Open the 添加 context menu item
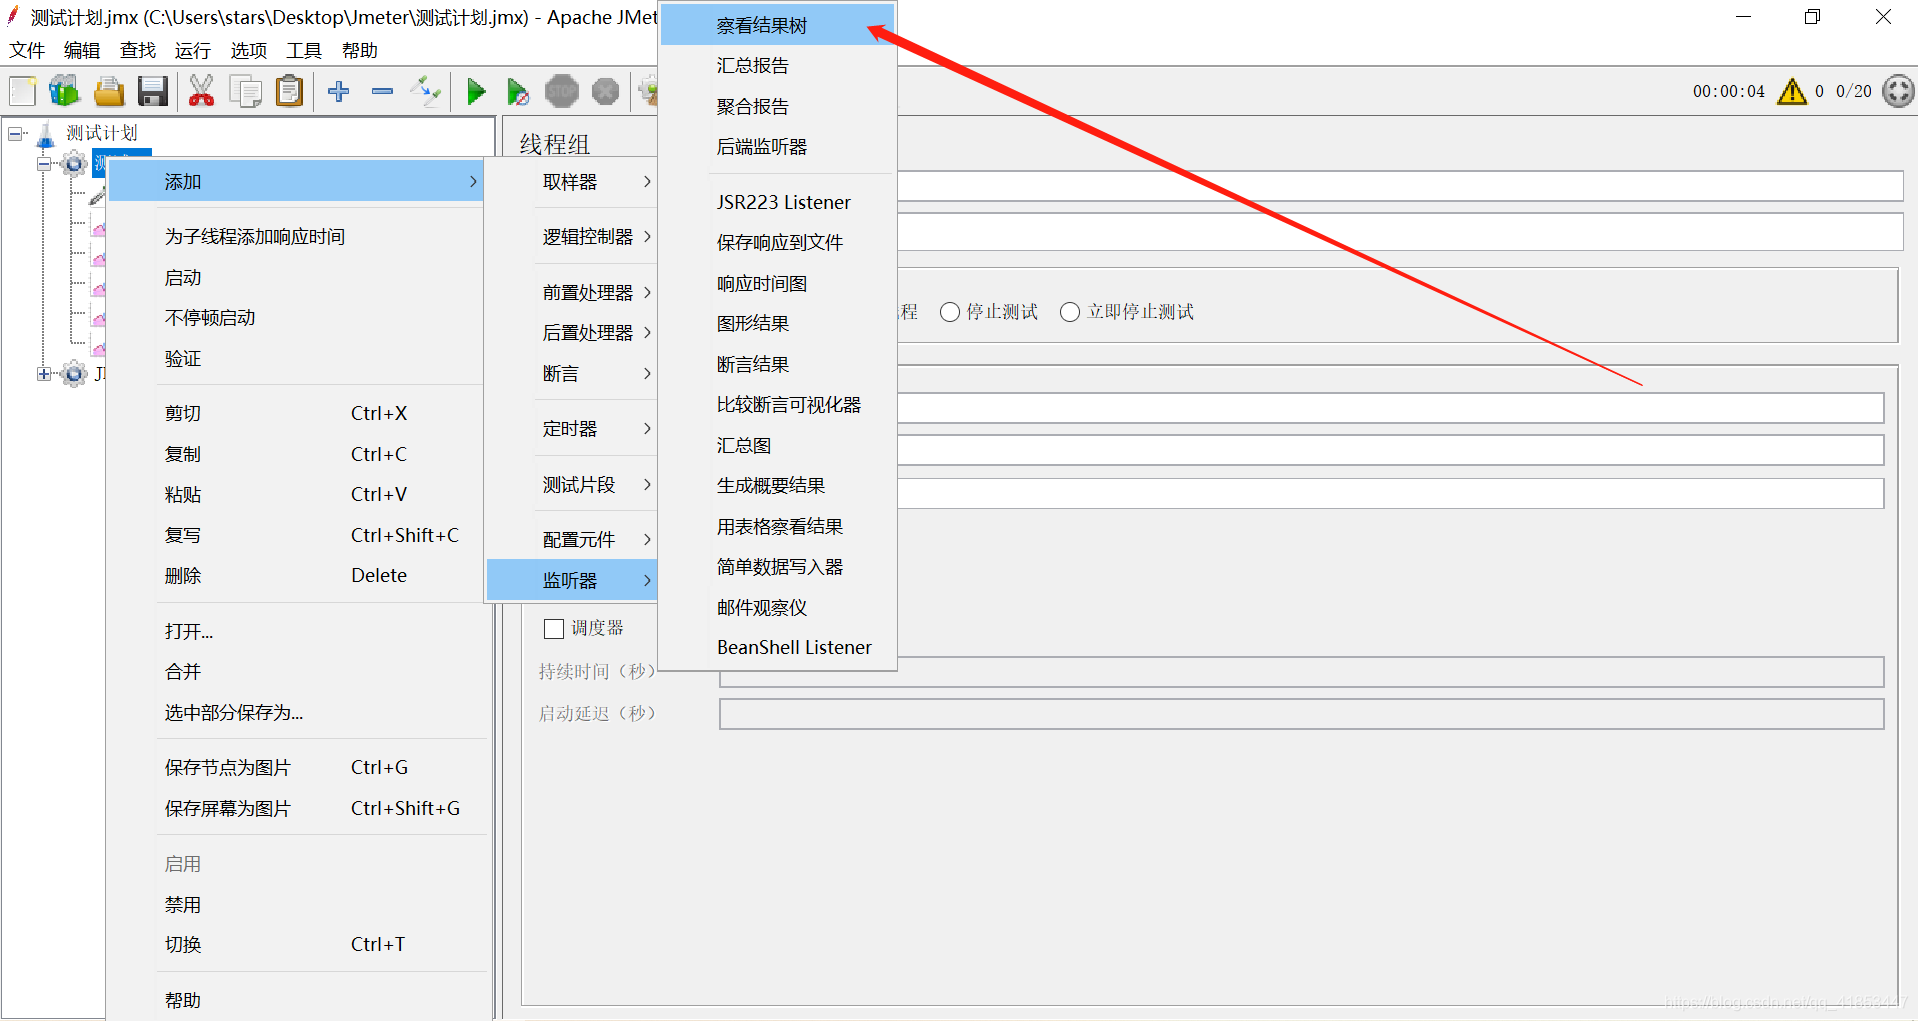 (x=296, y=182)
